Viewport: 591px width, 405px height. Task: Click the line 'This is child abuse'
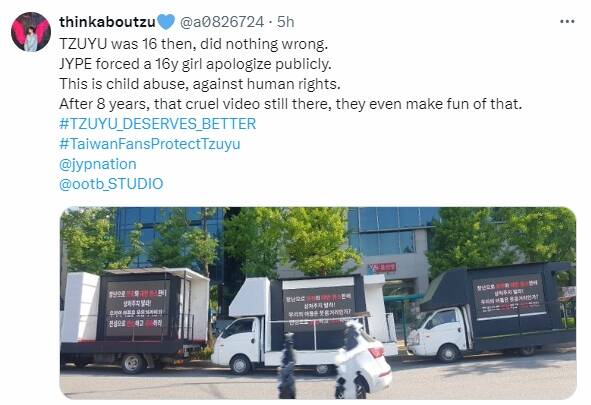(x=200, y=84)
